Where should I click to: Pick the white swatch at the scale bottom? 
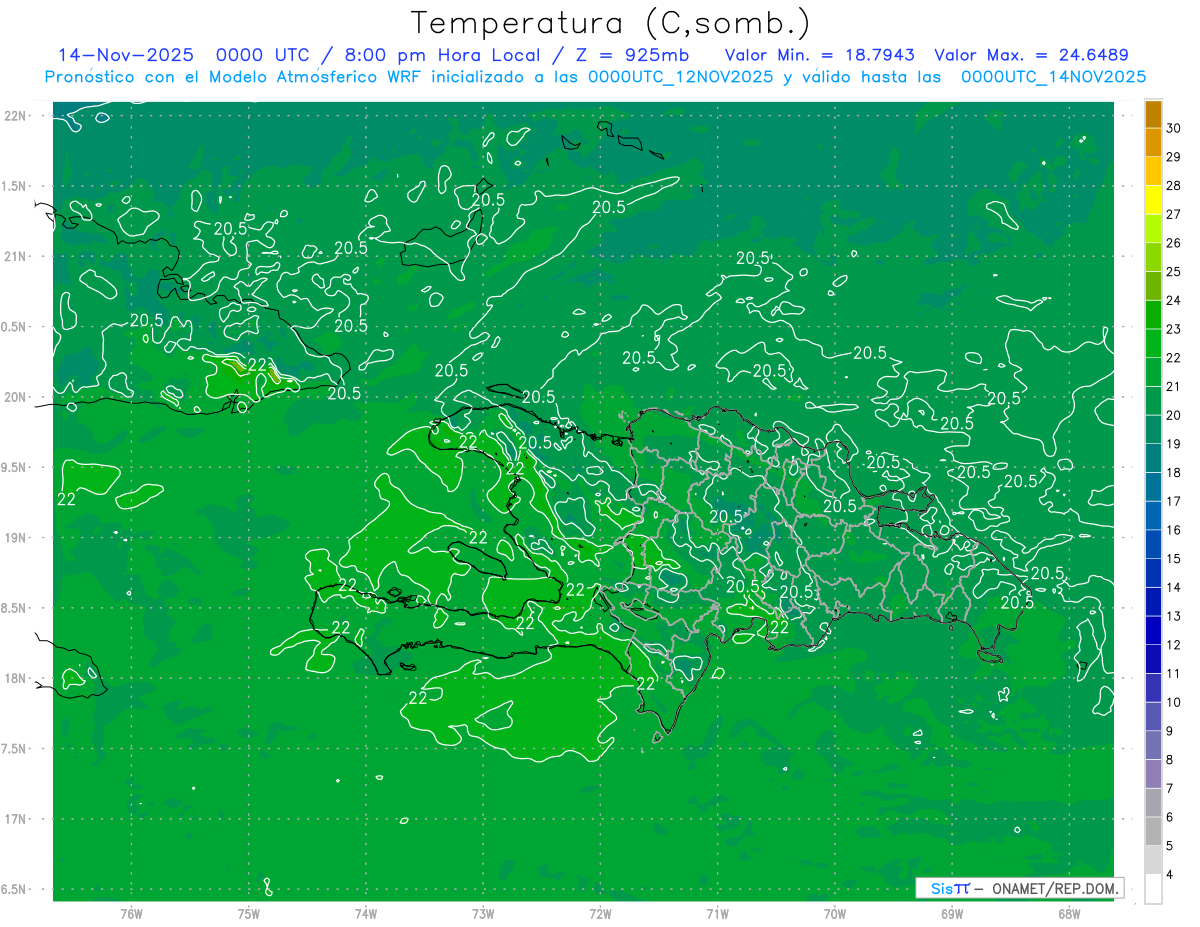1153,889
